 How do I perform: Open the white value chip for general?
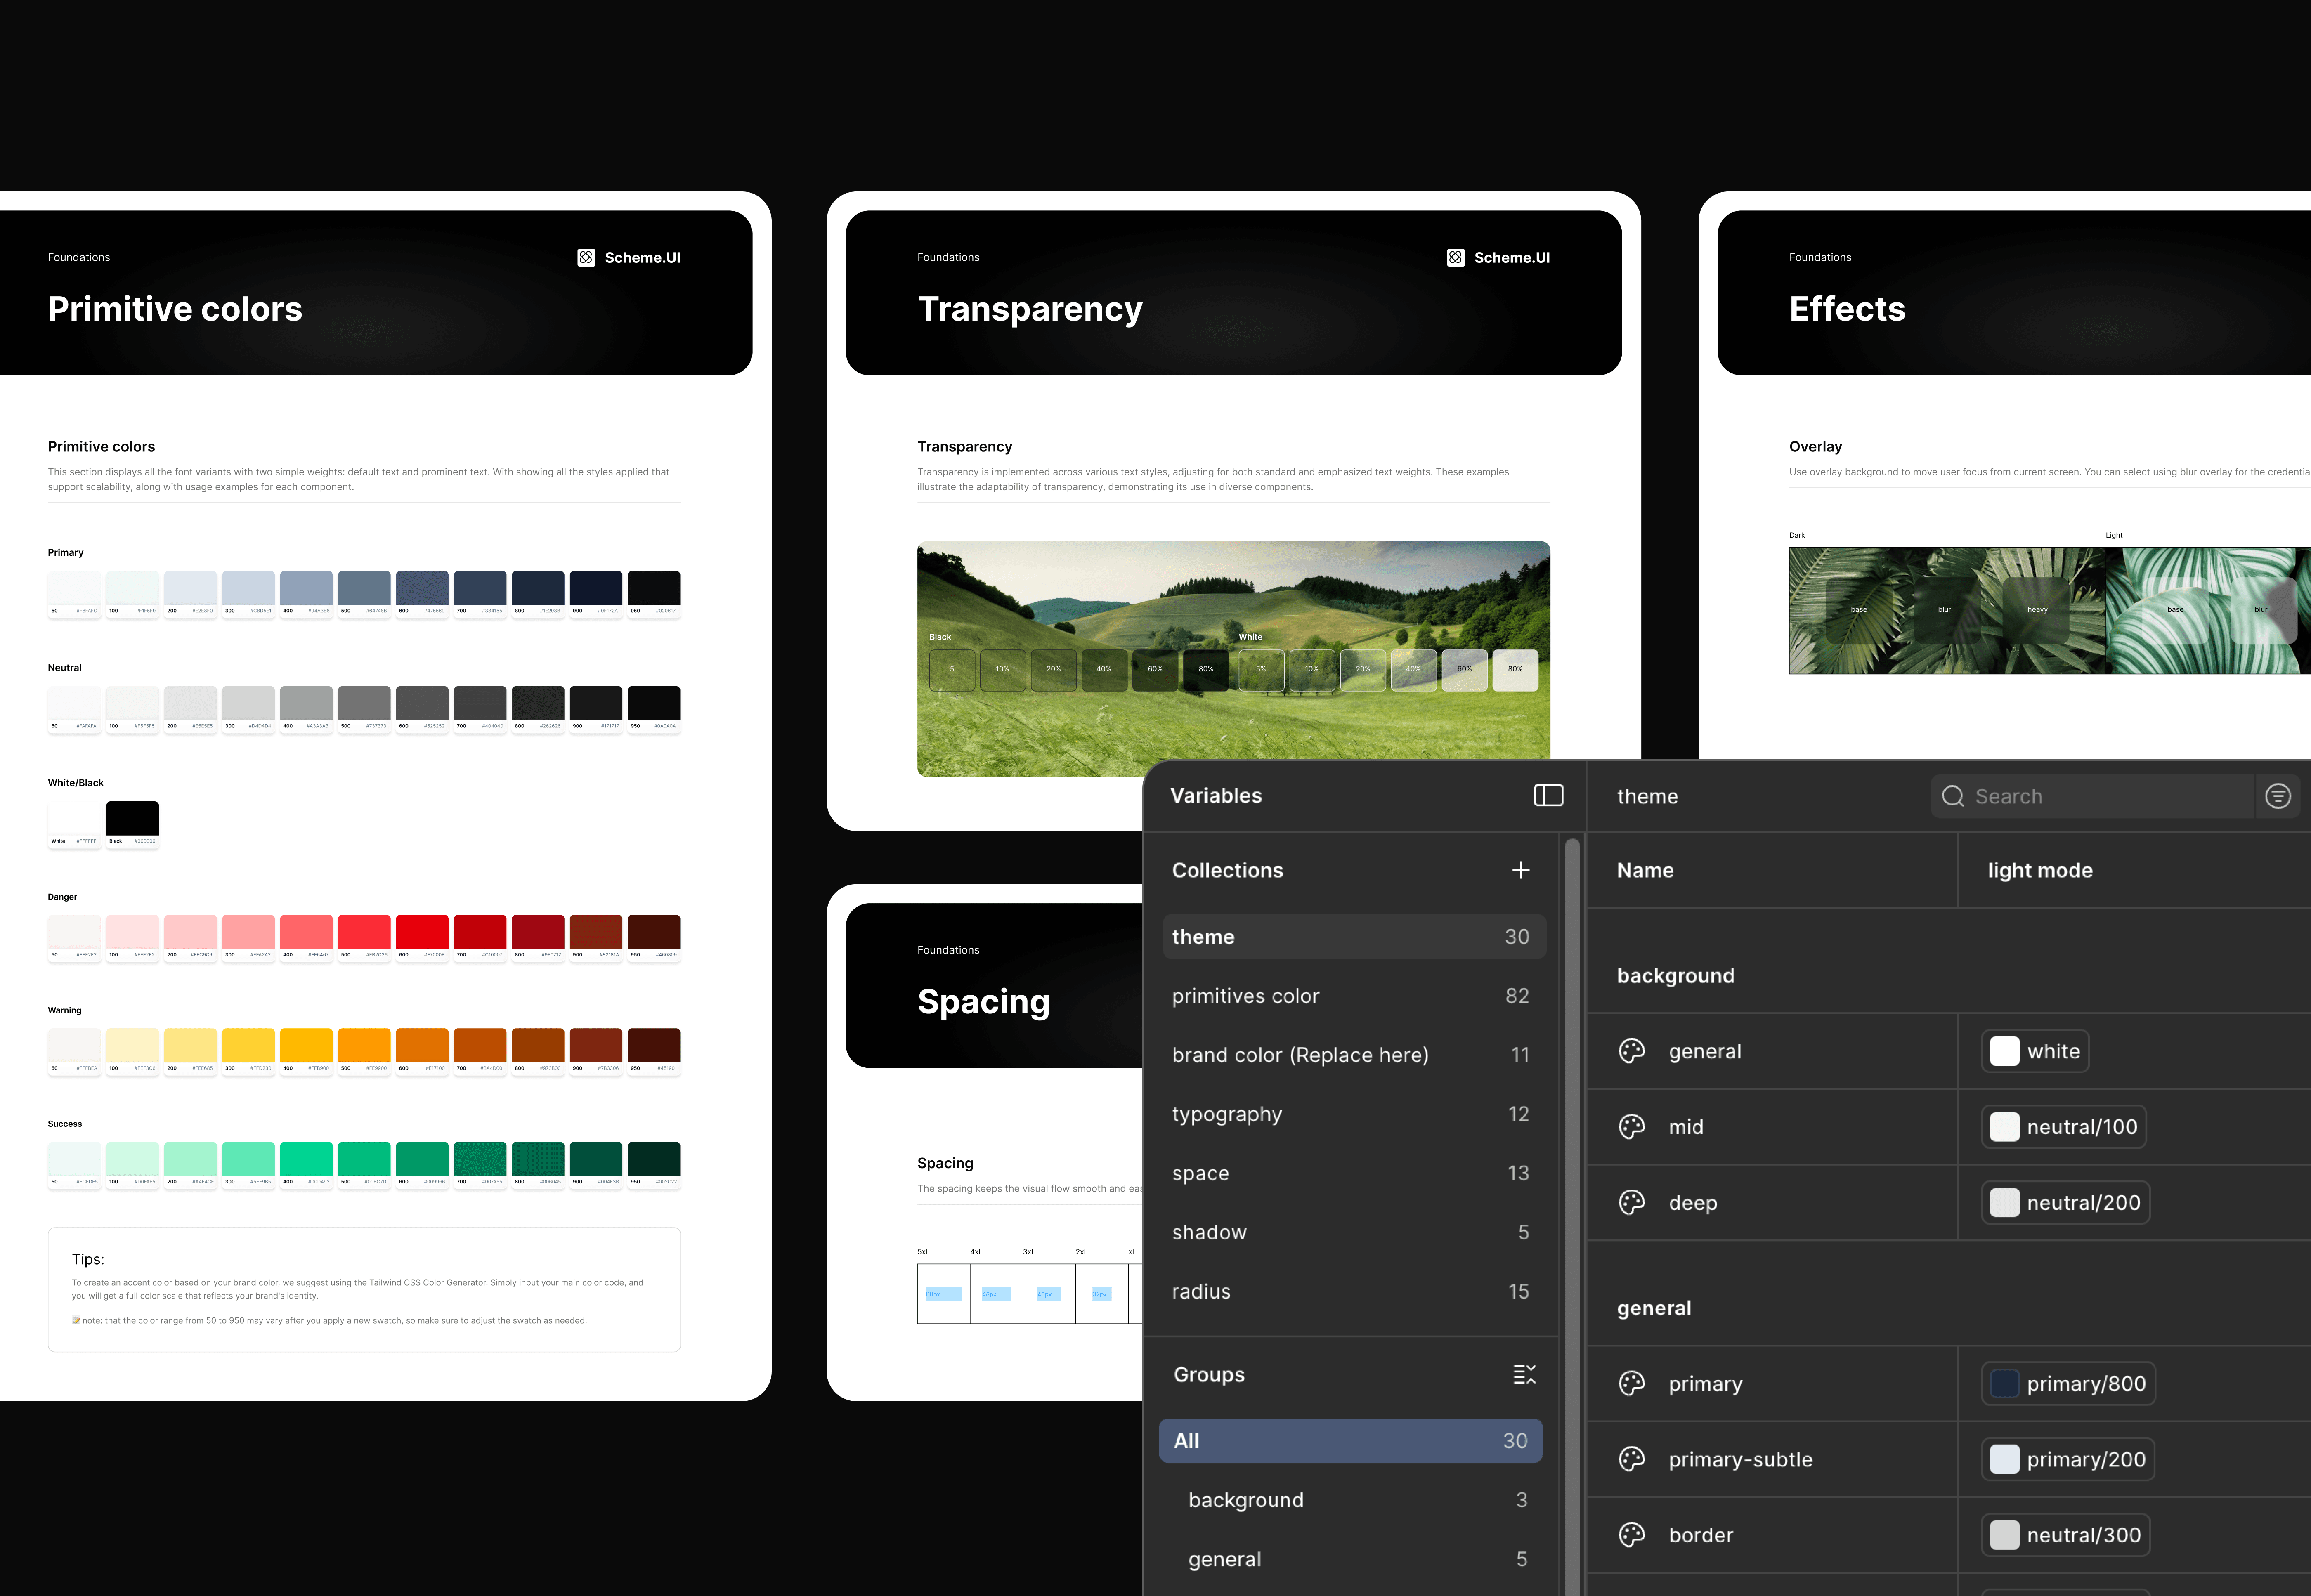pyautogui.click(x=2035, y=1051)
